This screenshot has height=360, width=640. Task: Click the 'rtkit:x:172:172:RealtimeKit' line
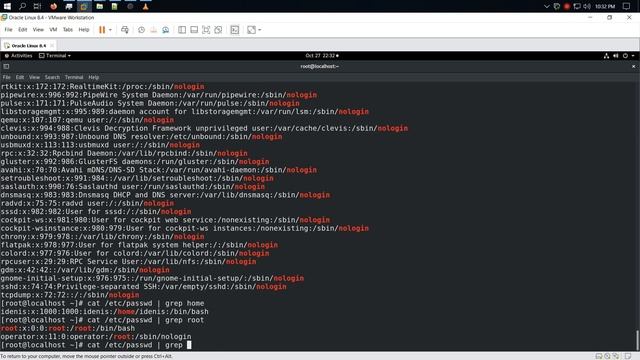pos(102,87)
